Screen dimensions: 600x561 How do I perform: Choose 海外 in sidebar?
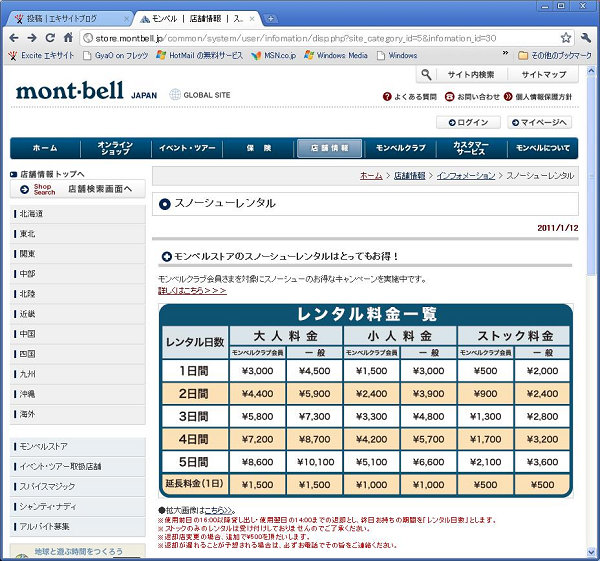[x=78, y=414]
